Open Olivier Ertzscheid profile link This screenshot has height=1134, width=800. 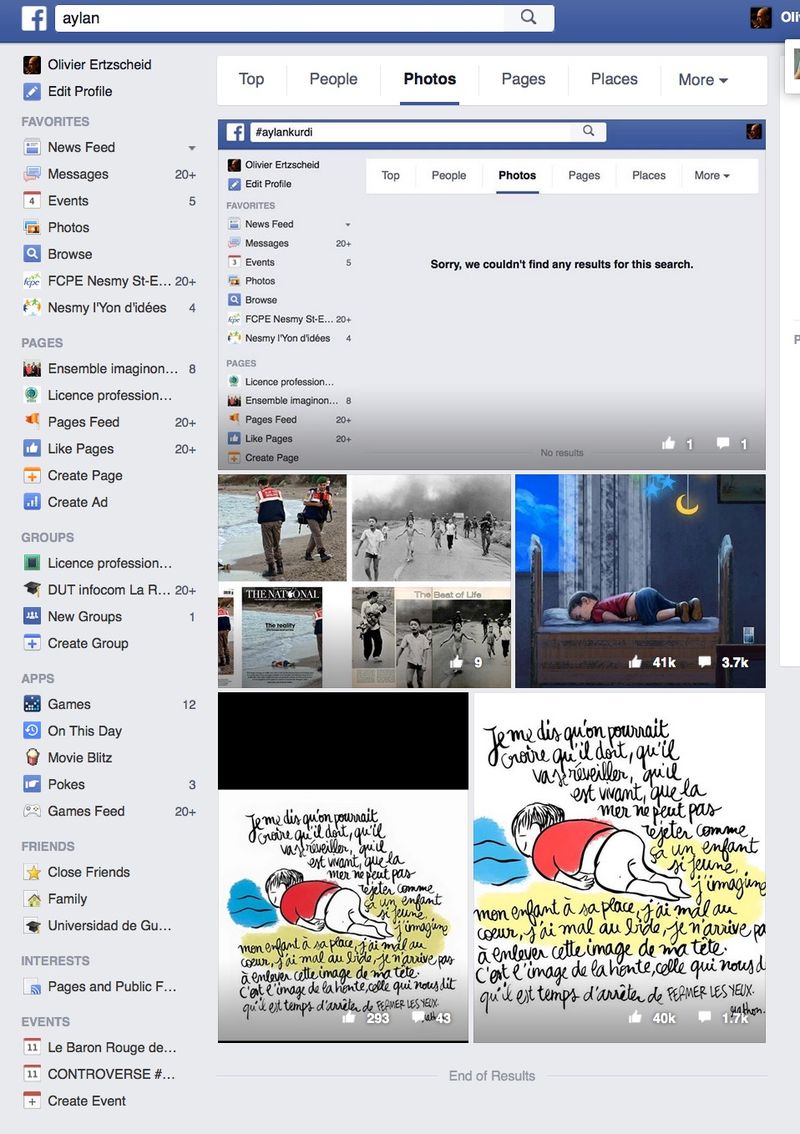coord(99,64)
